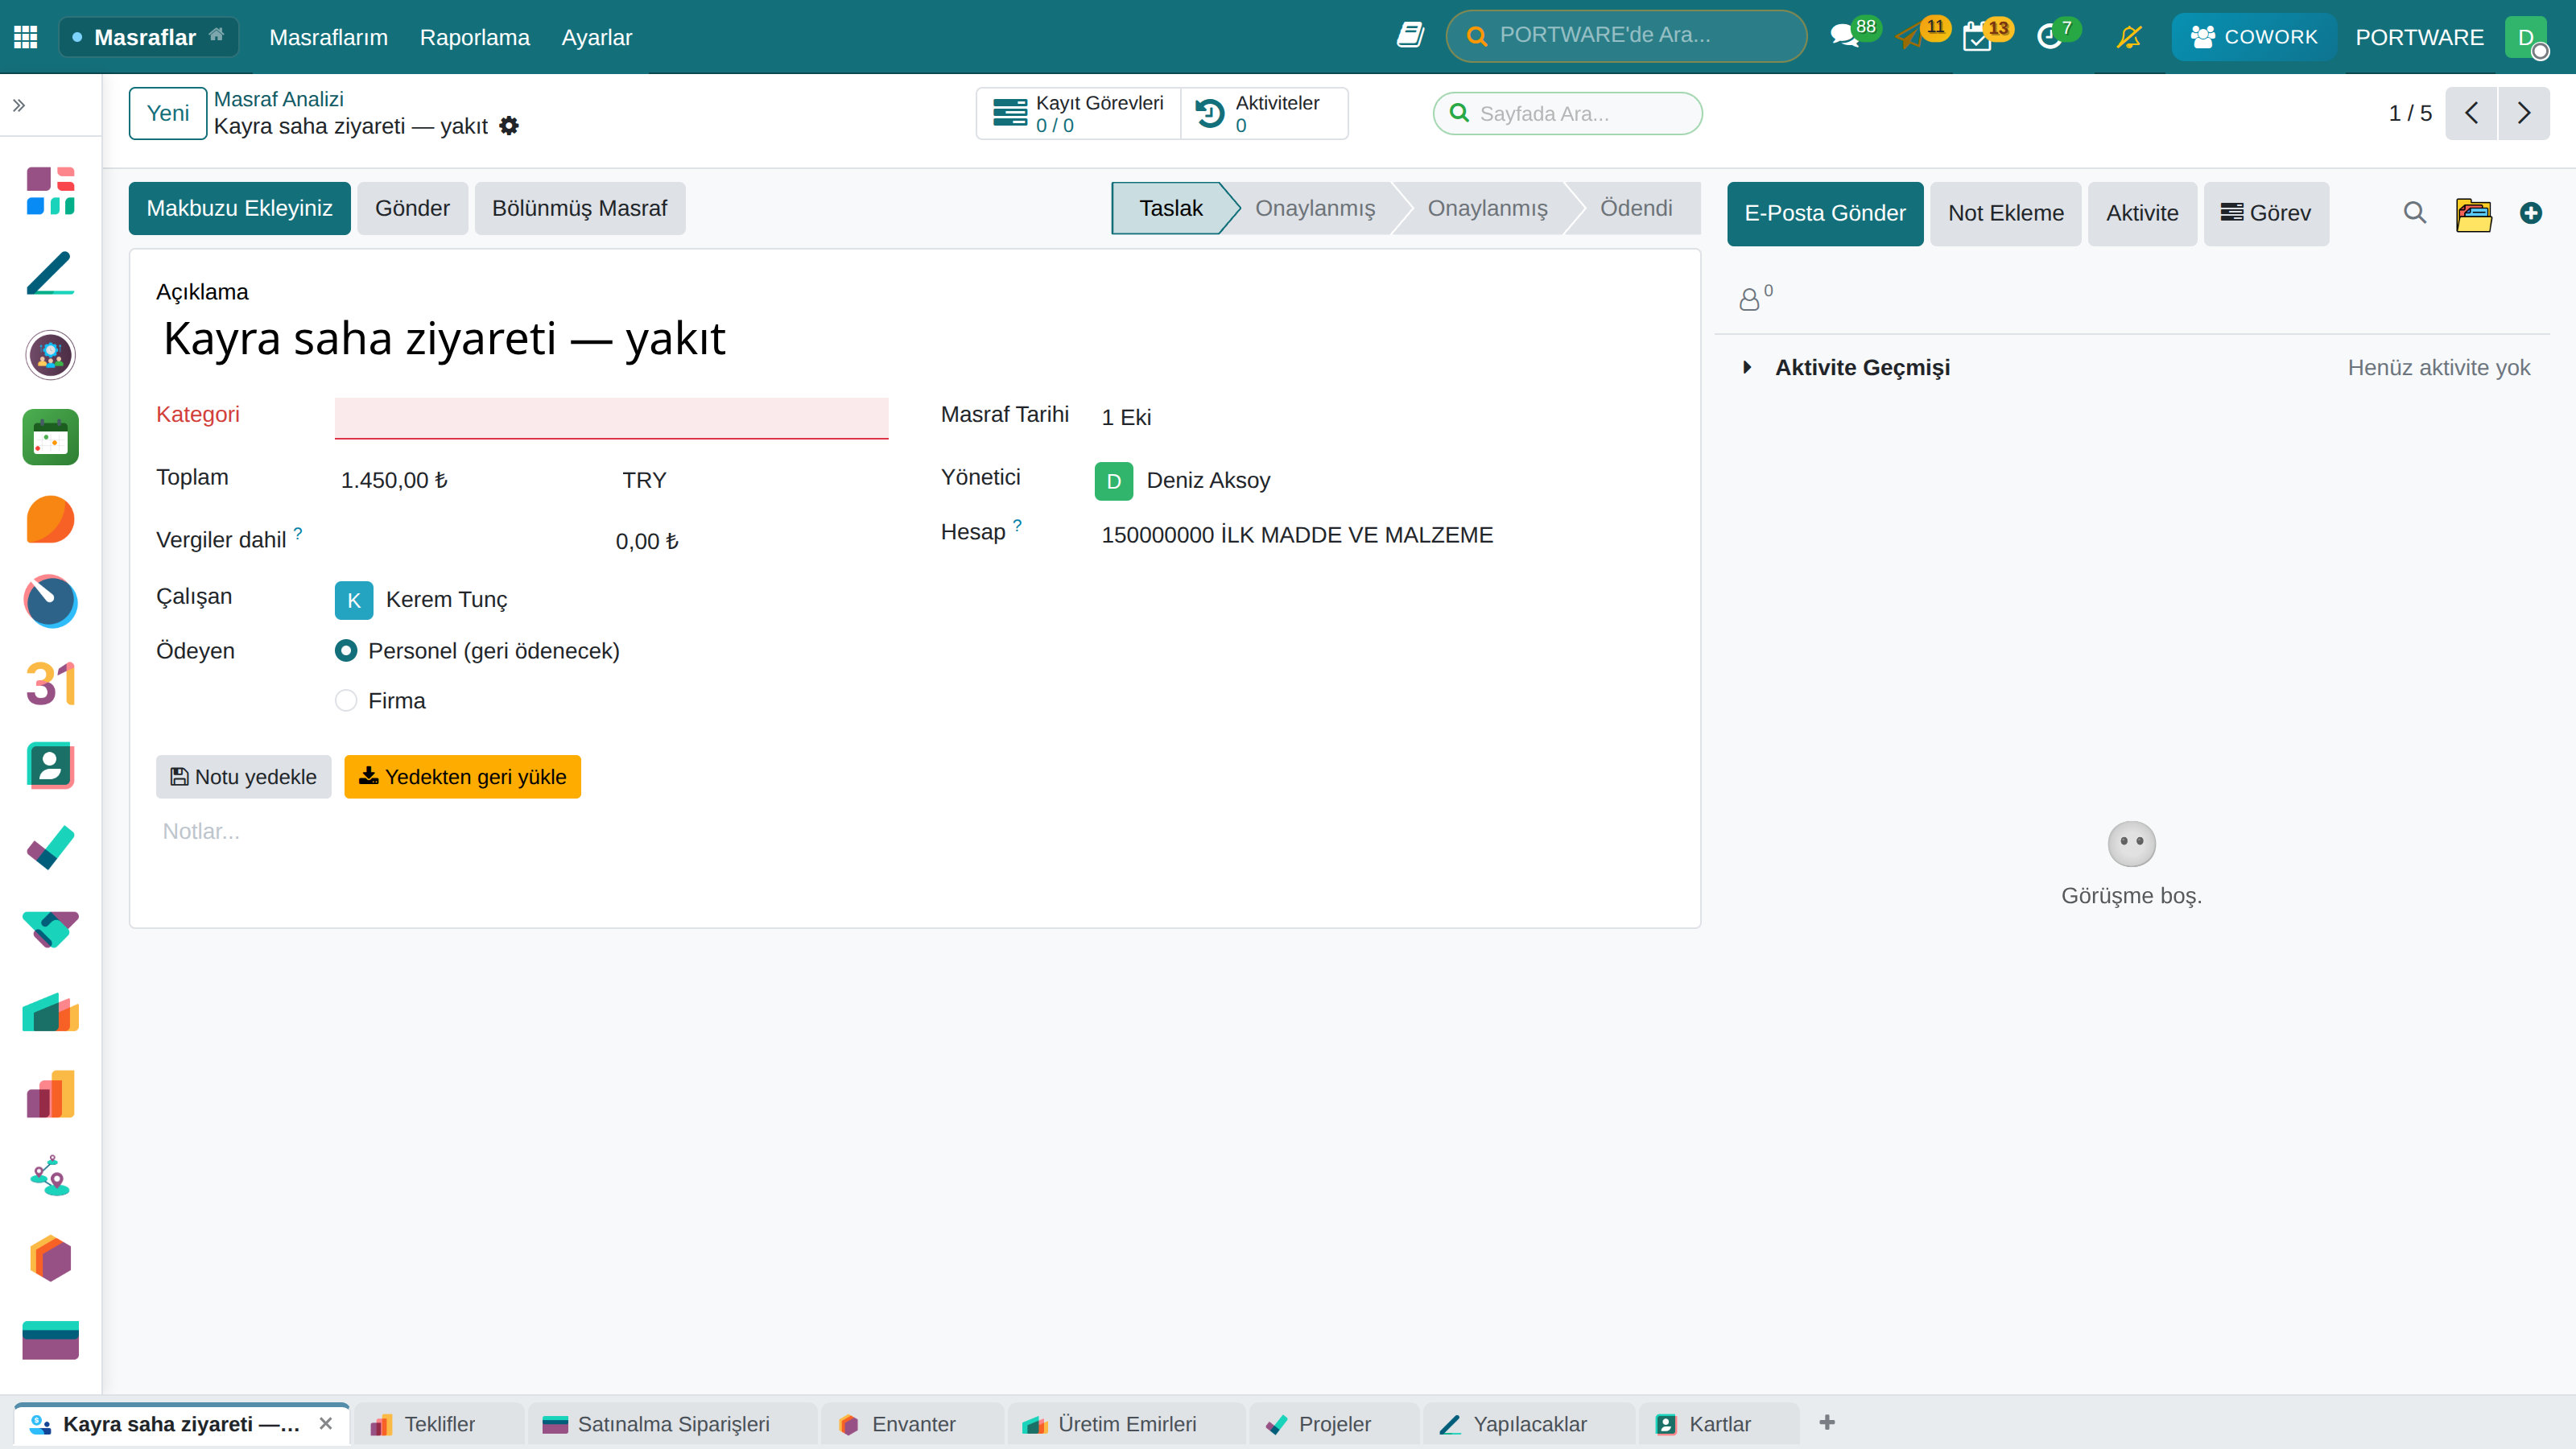Image resolution: width=2576 pixels, height=1449 pixels.
Task: Click the Gönder button
Action: tap(412, 208)
